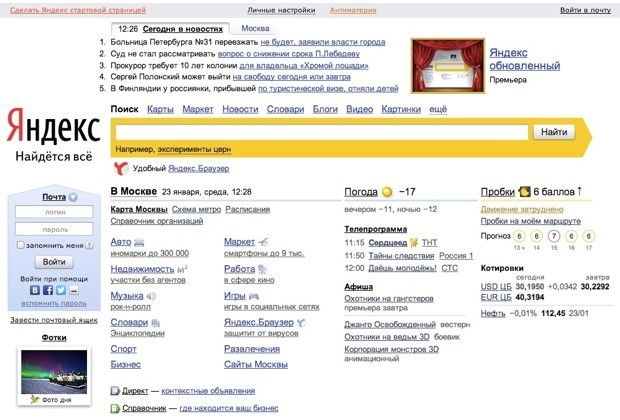620x420 pixels.
Task: Click the speaker icon beside Музыка
Action: point(151,296)
